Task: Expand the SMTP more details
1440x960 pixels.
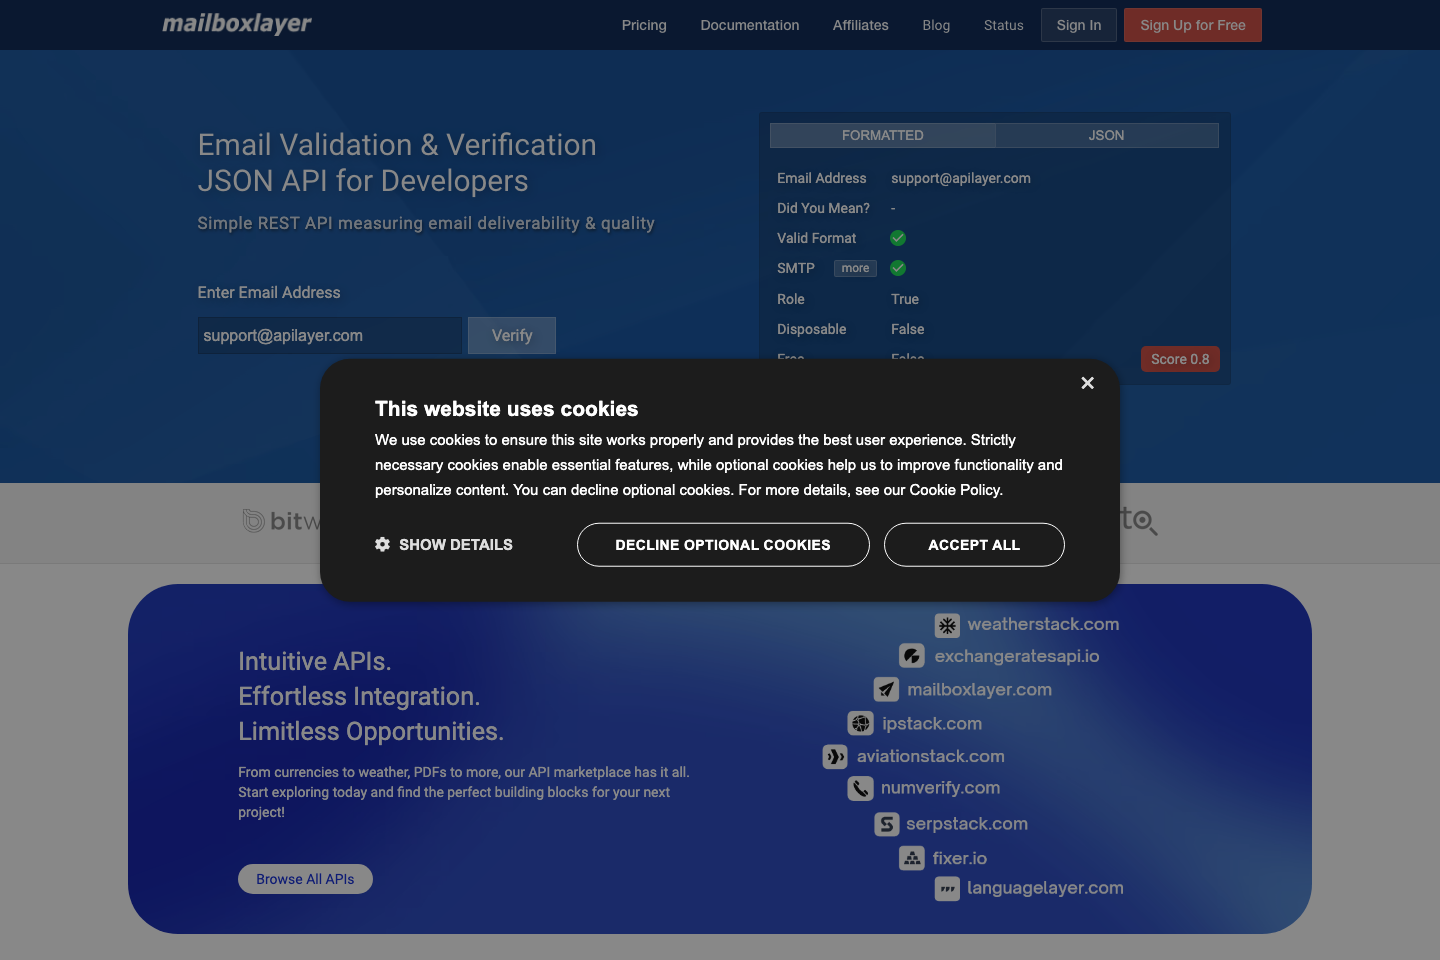Action: click(855, 268)
